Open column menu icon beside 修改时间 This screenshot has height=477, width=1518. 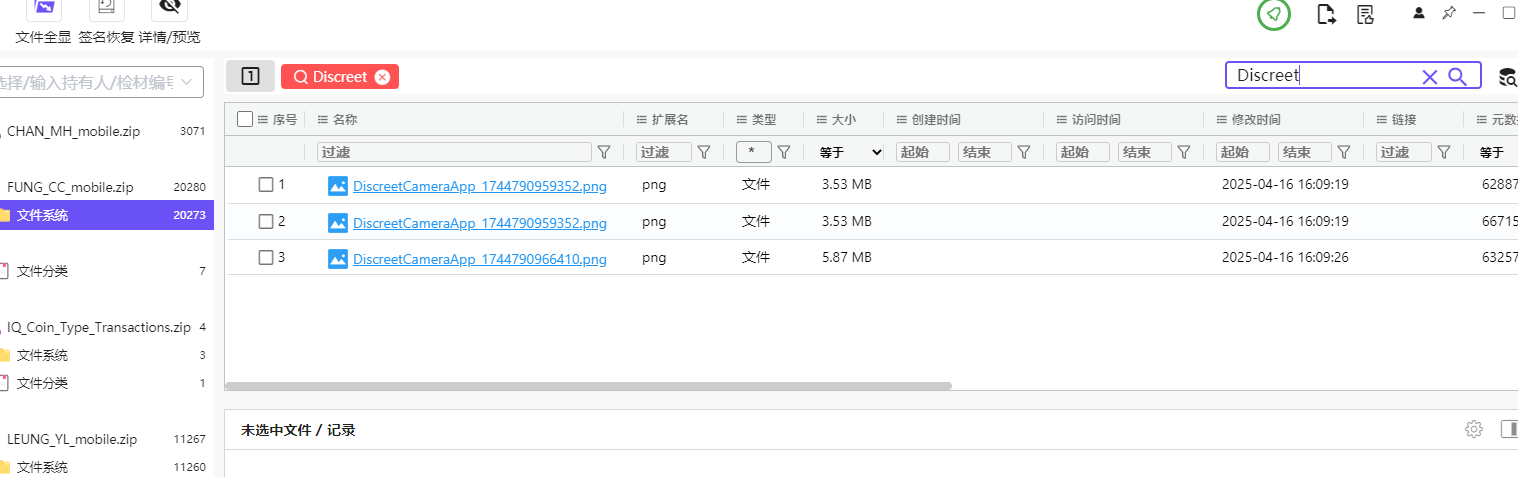(1222, 119)
